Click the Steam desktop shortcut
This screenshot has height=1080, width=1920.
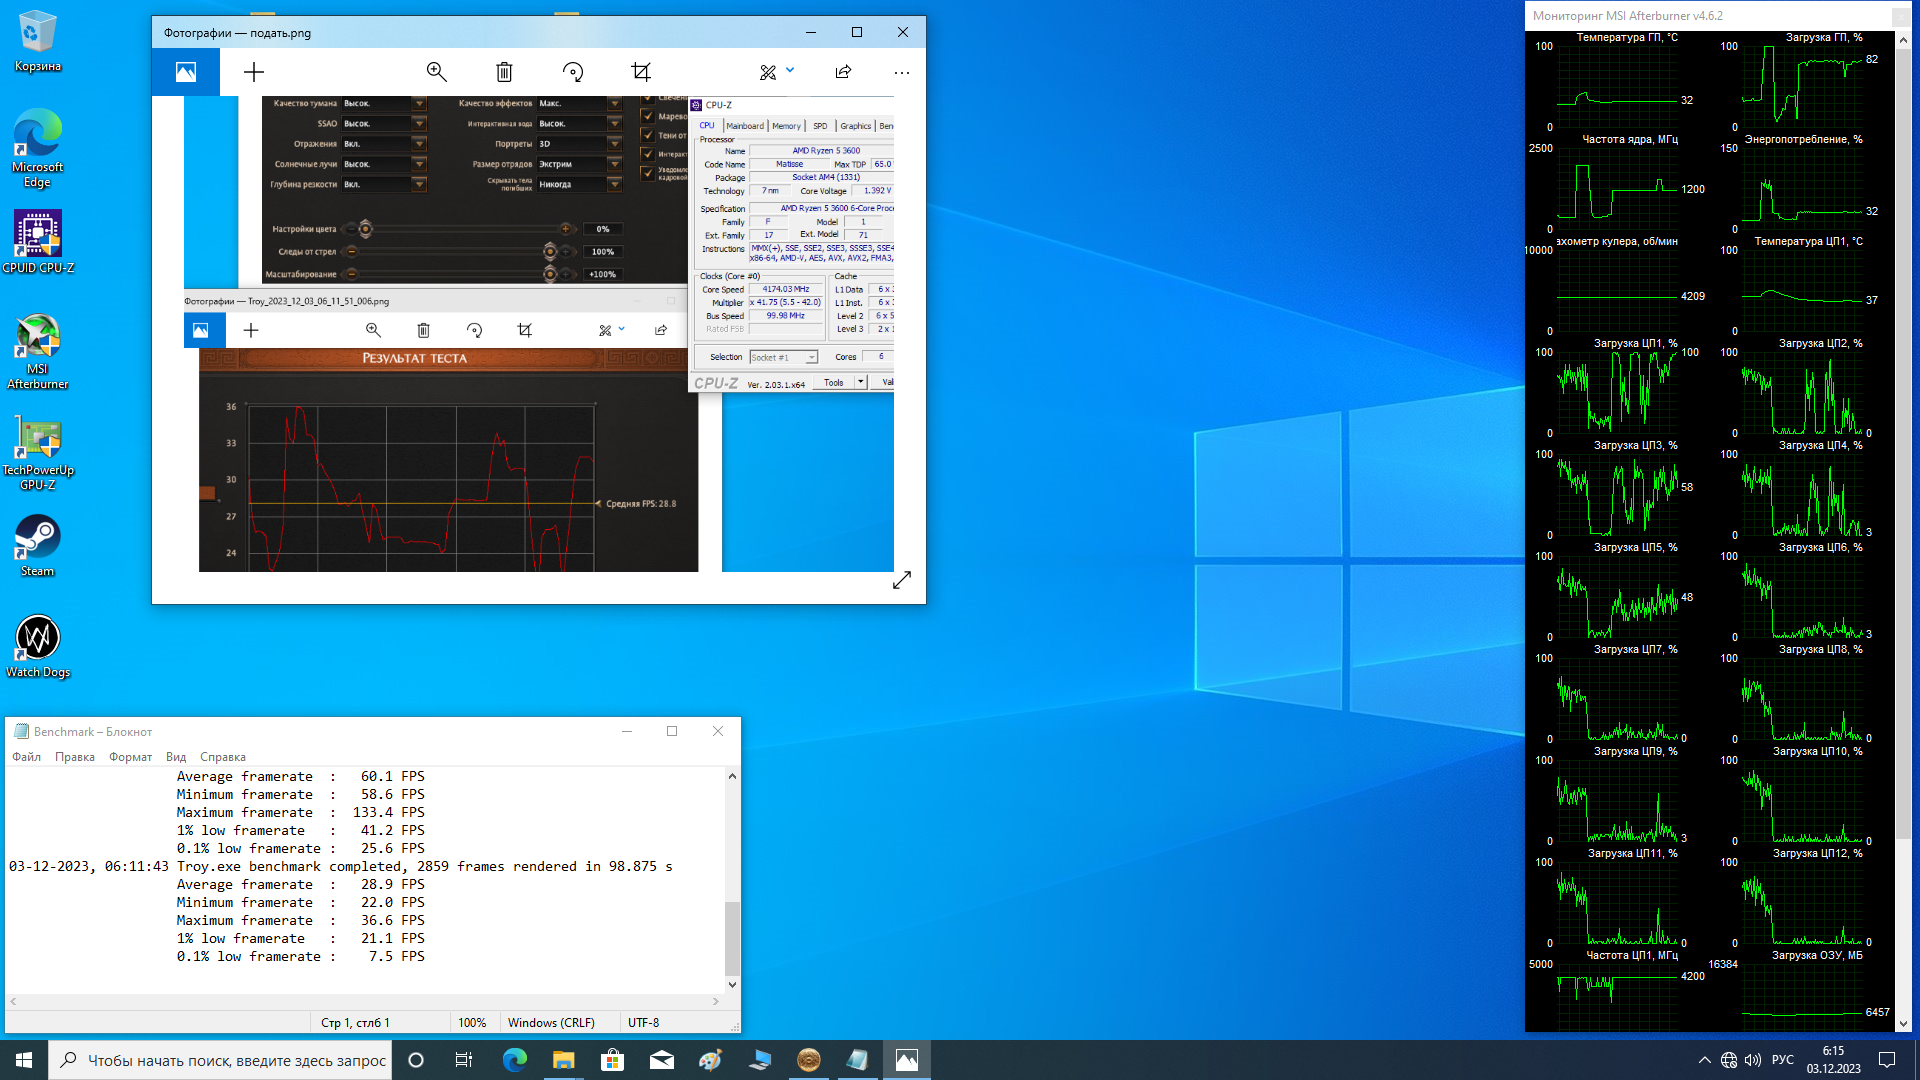tap(38, 545)
